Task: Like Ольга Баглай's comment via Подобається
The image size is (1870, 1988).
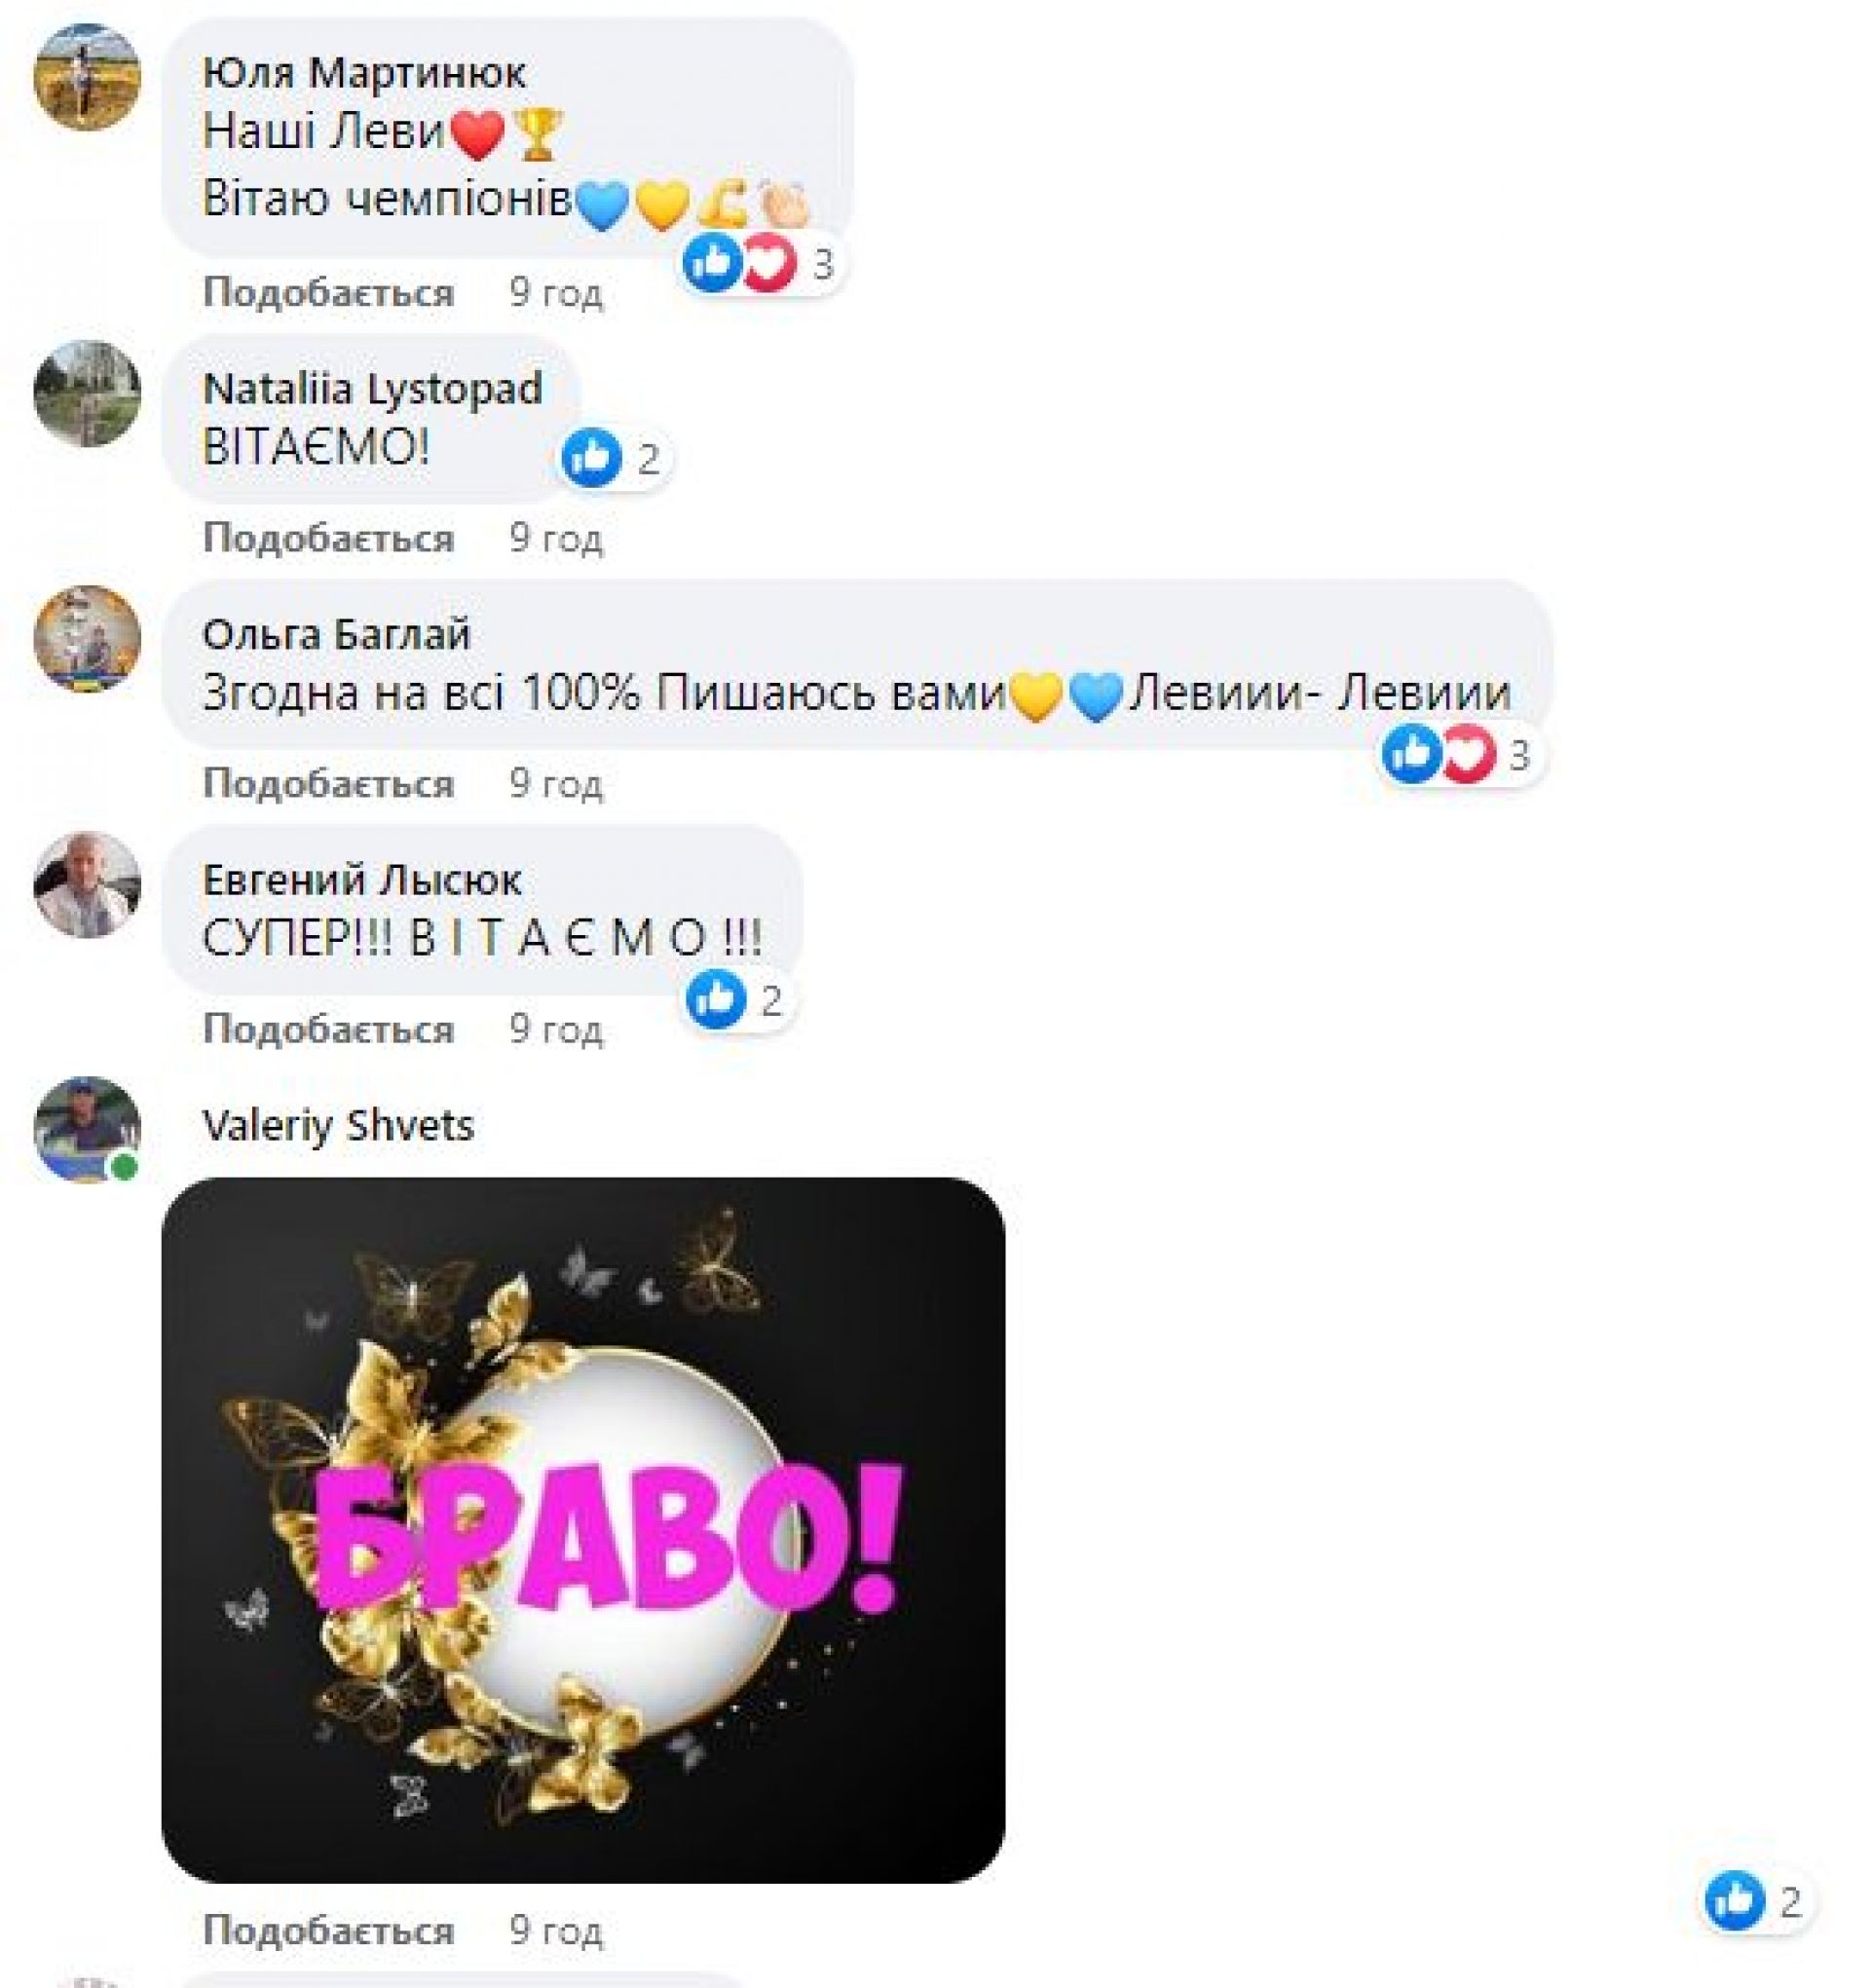Action: point(329,783)
